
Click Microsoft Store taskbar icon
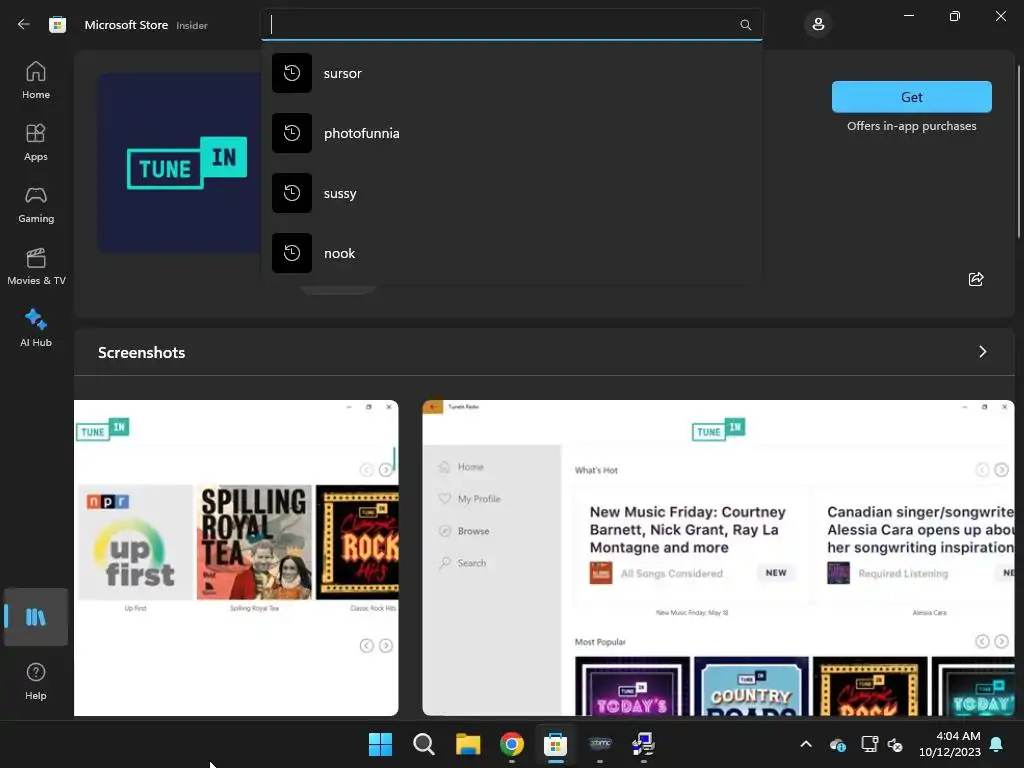[556, 744]
